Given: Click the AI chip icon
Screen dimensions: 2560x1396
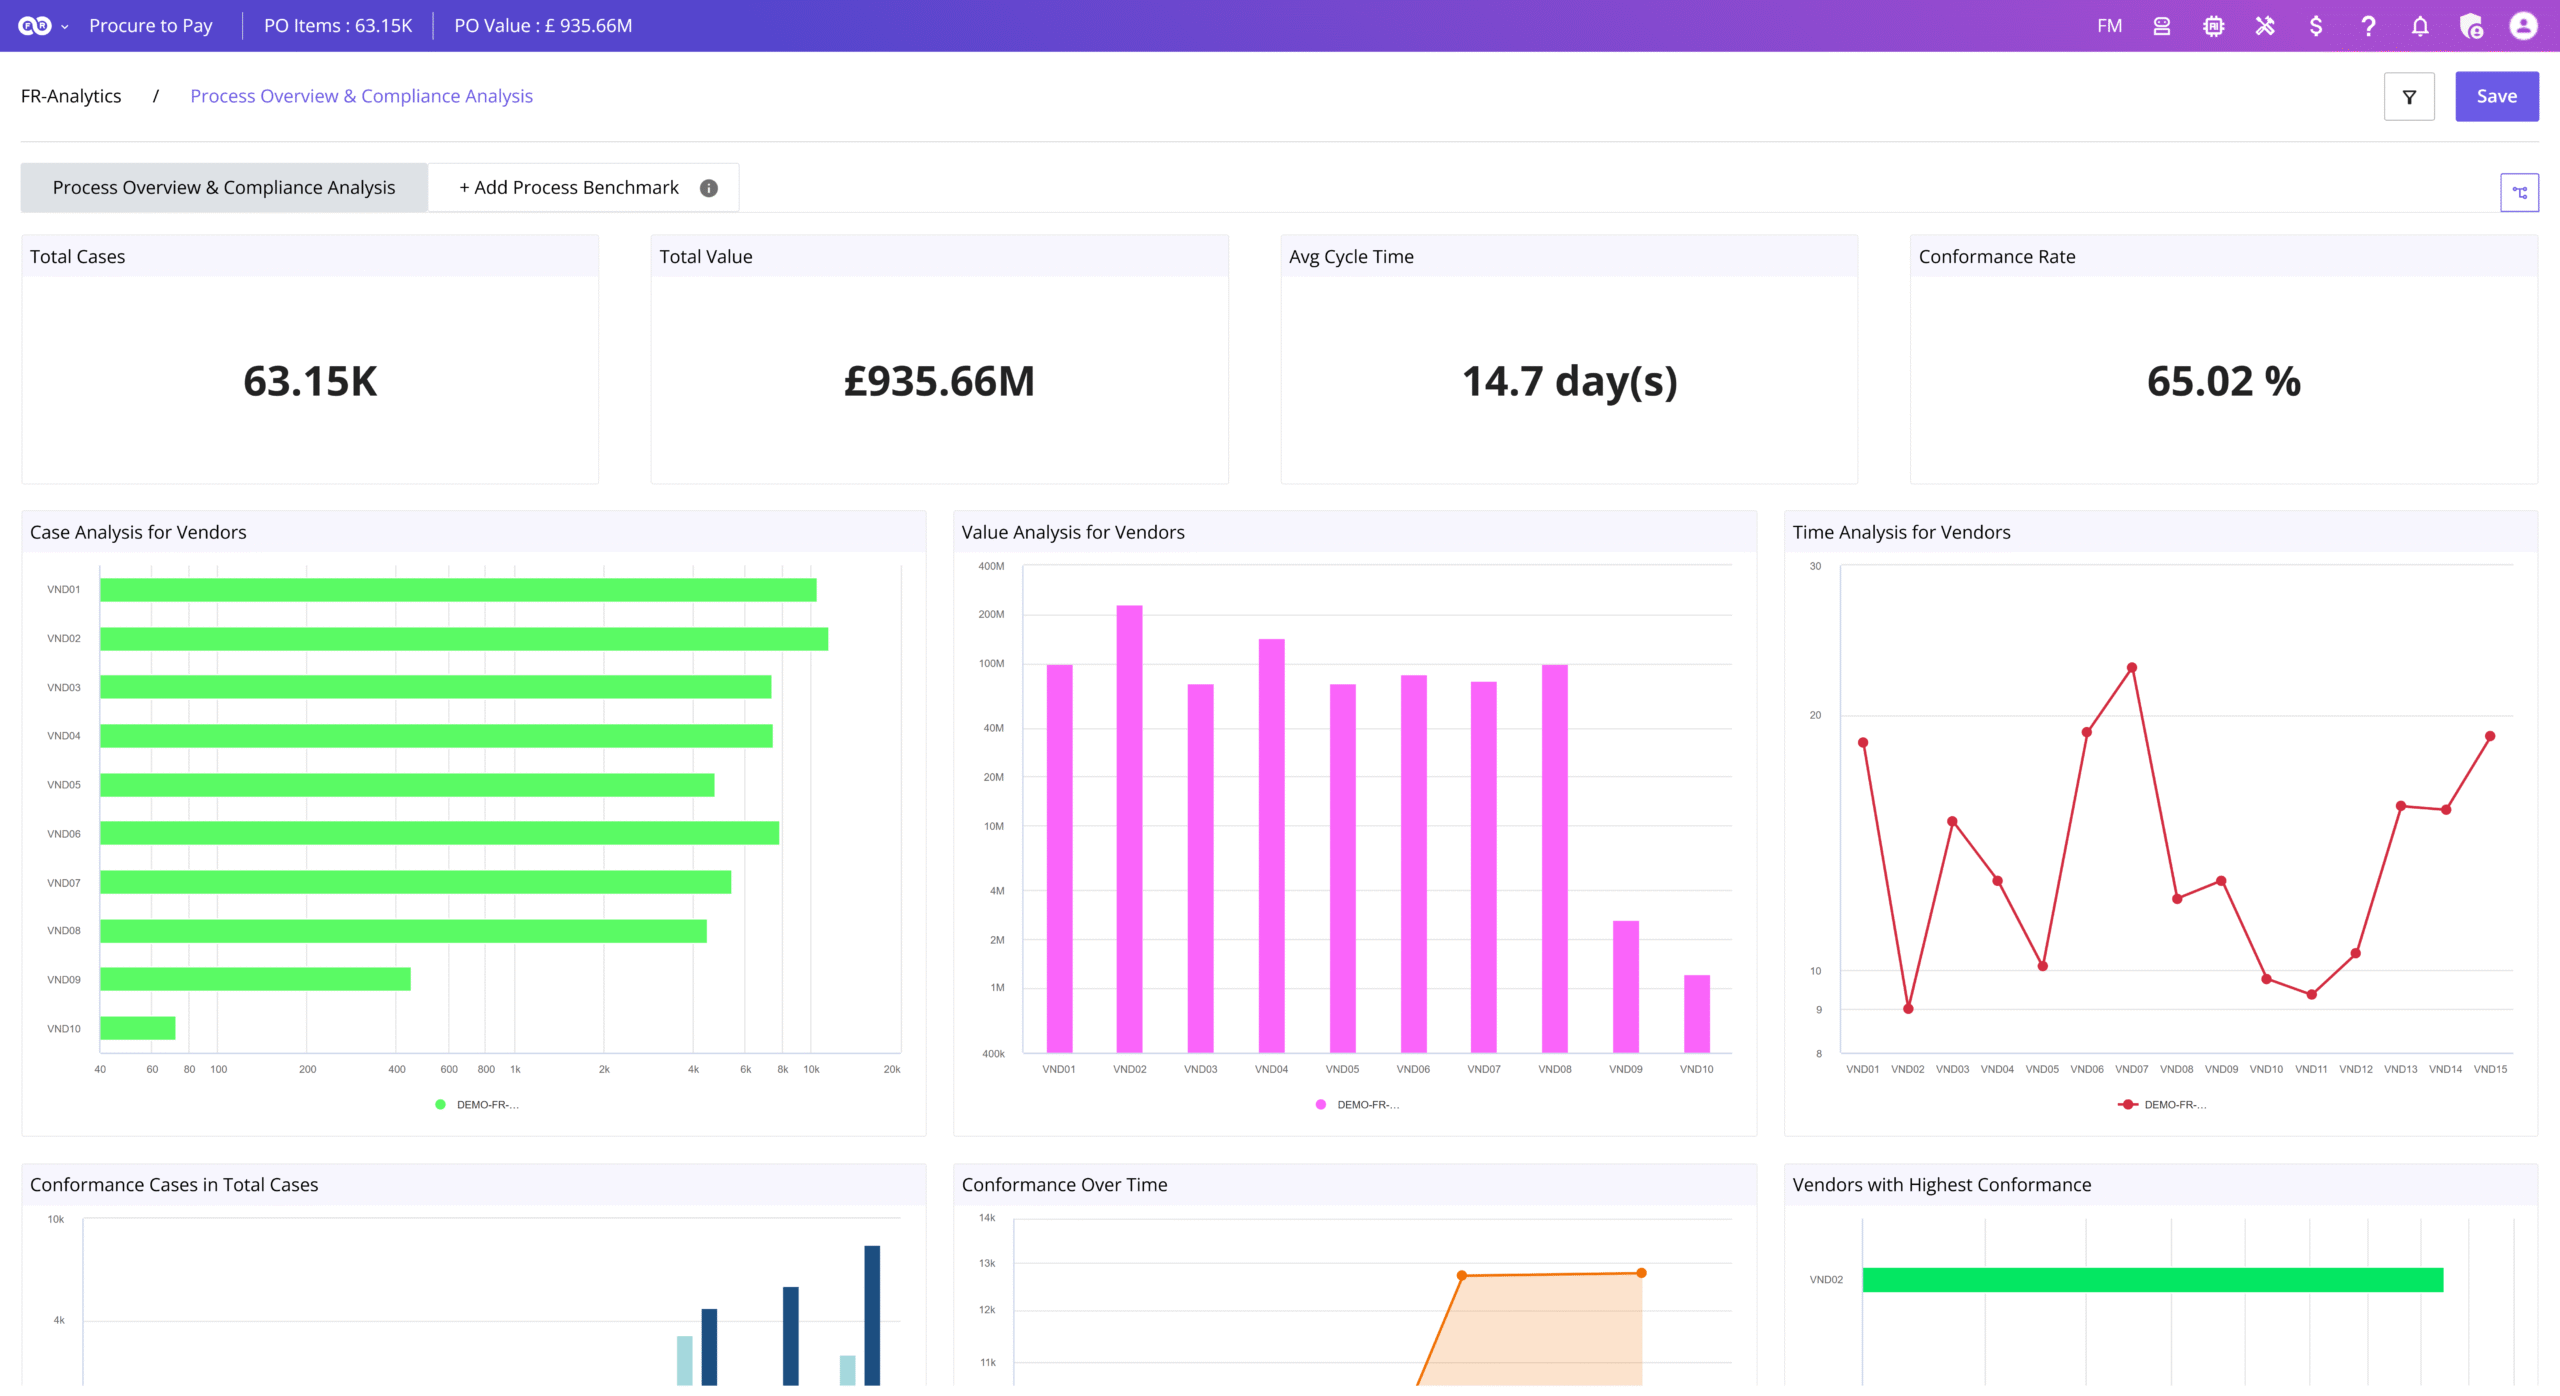Looking at the screenshot, I should 2213,26.
